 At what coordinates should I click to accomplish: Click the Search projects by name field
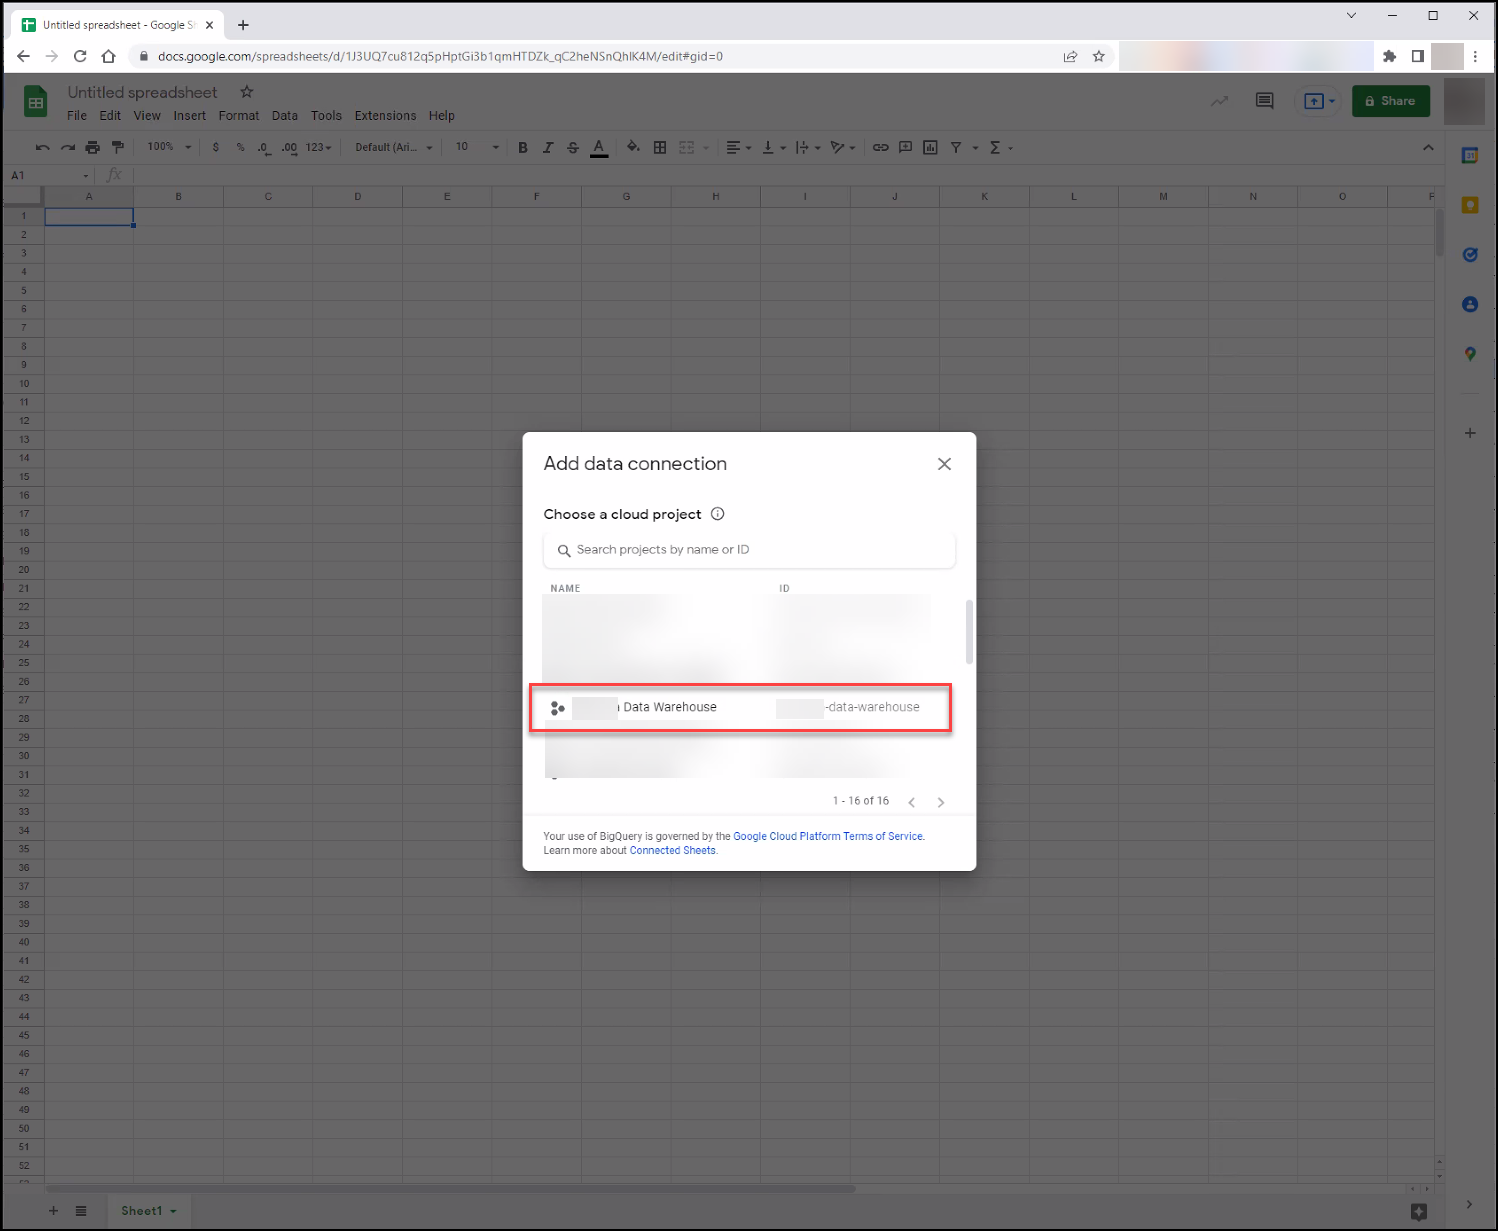(x=749, y=550)
